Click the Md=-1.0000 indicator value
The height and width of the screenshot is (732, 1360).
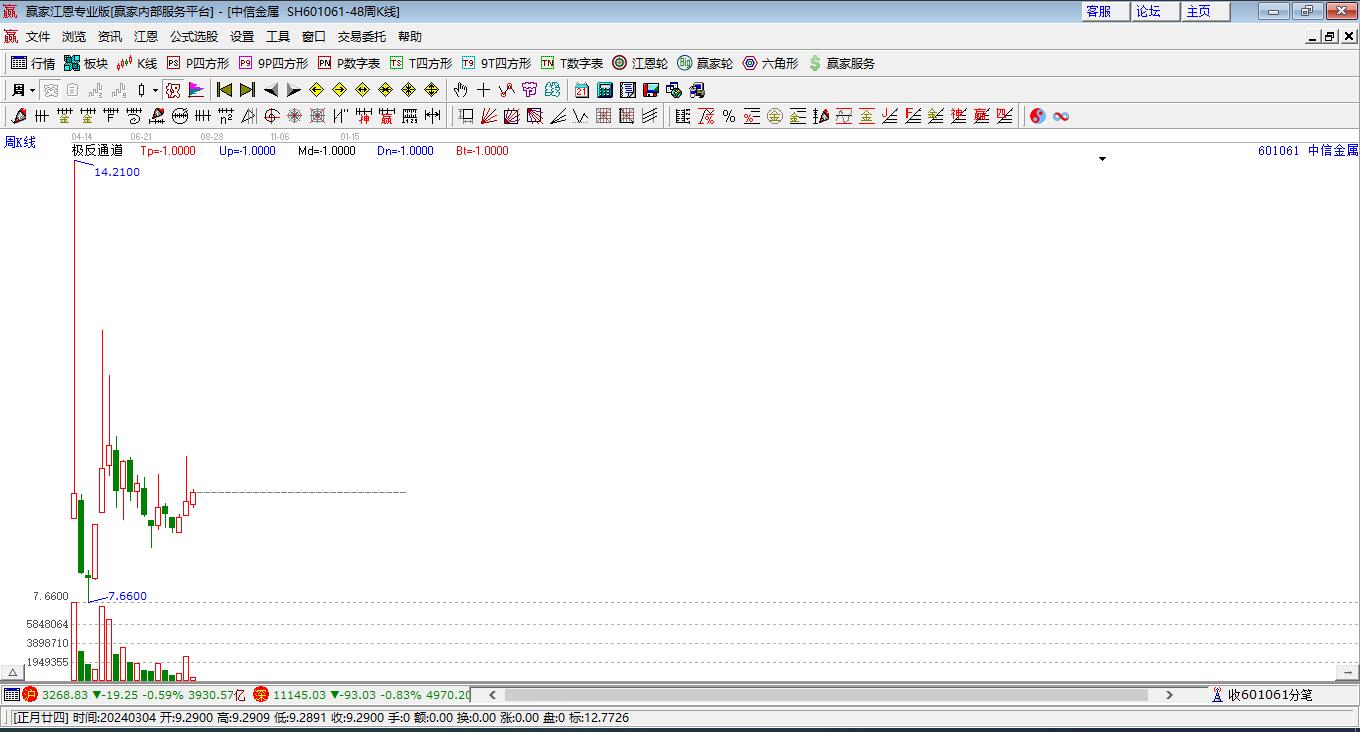click(x=327, y=151)
